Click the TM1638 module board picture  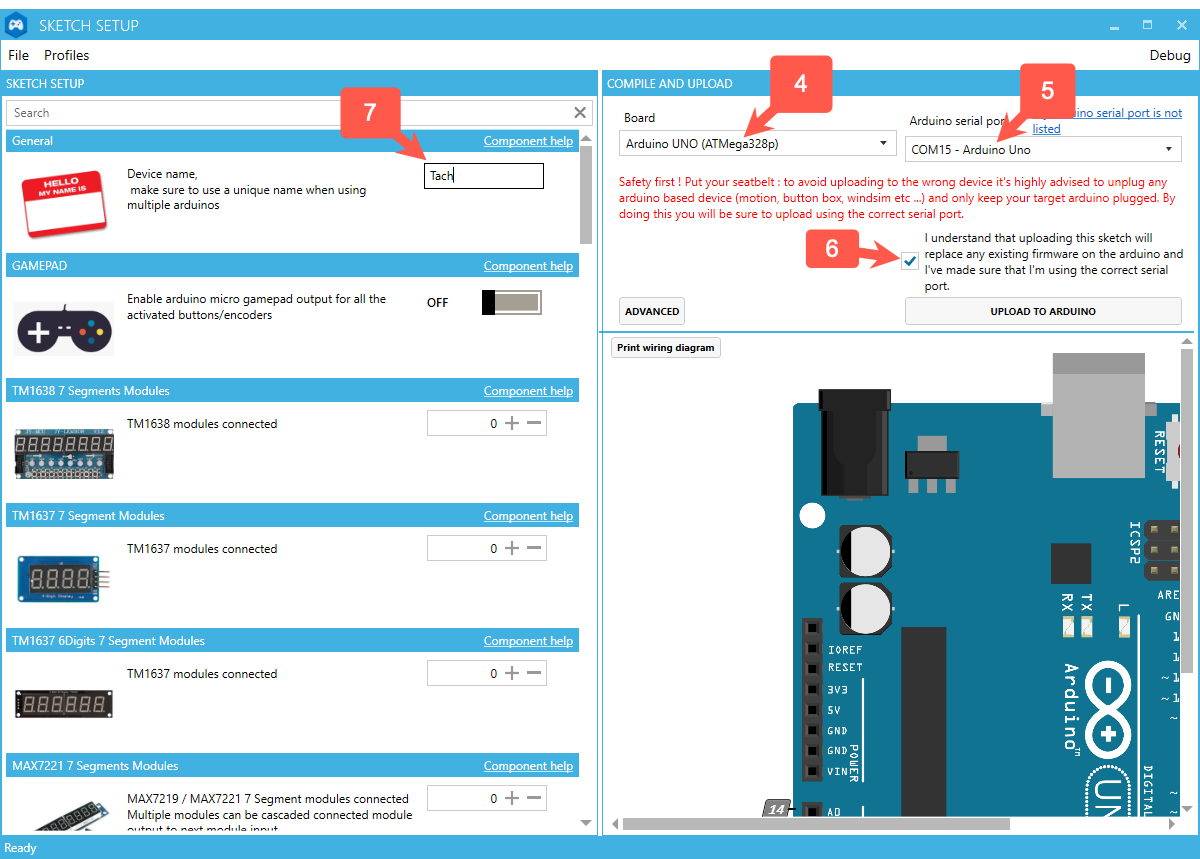[64, 453]
